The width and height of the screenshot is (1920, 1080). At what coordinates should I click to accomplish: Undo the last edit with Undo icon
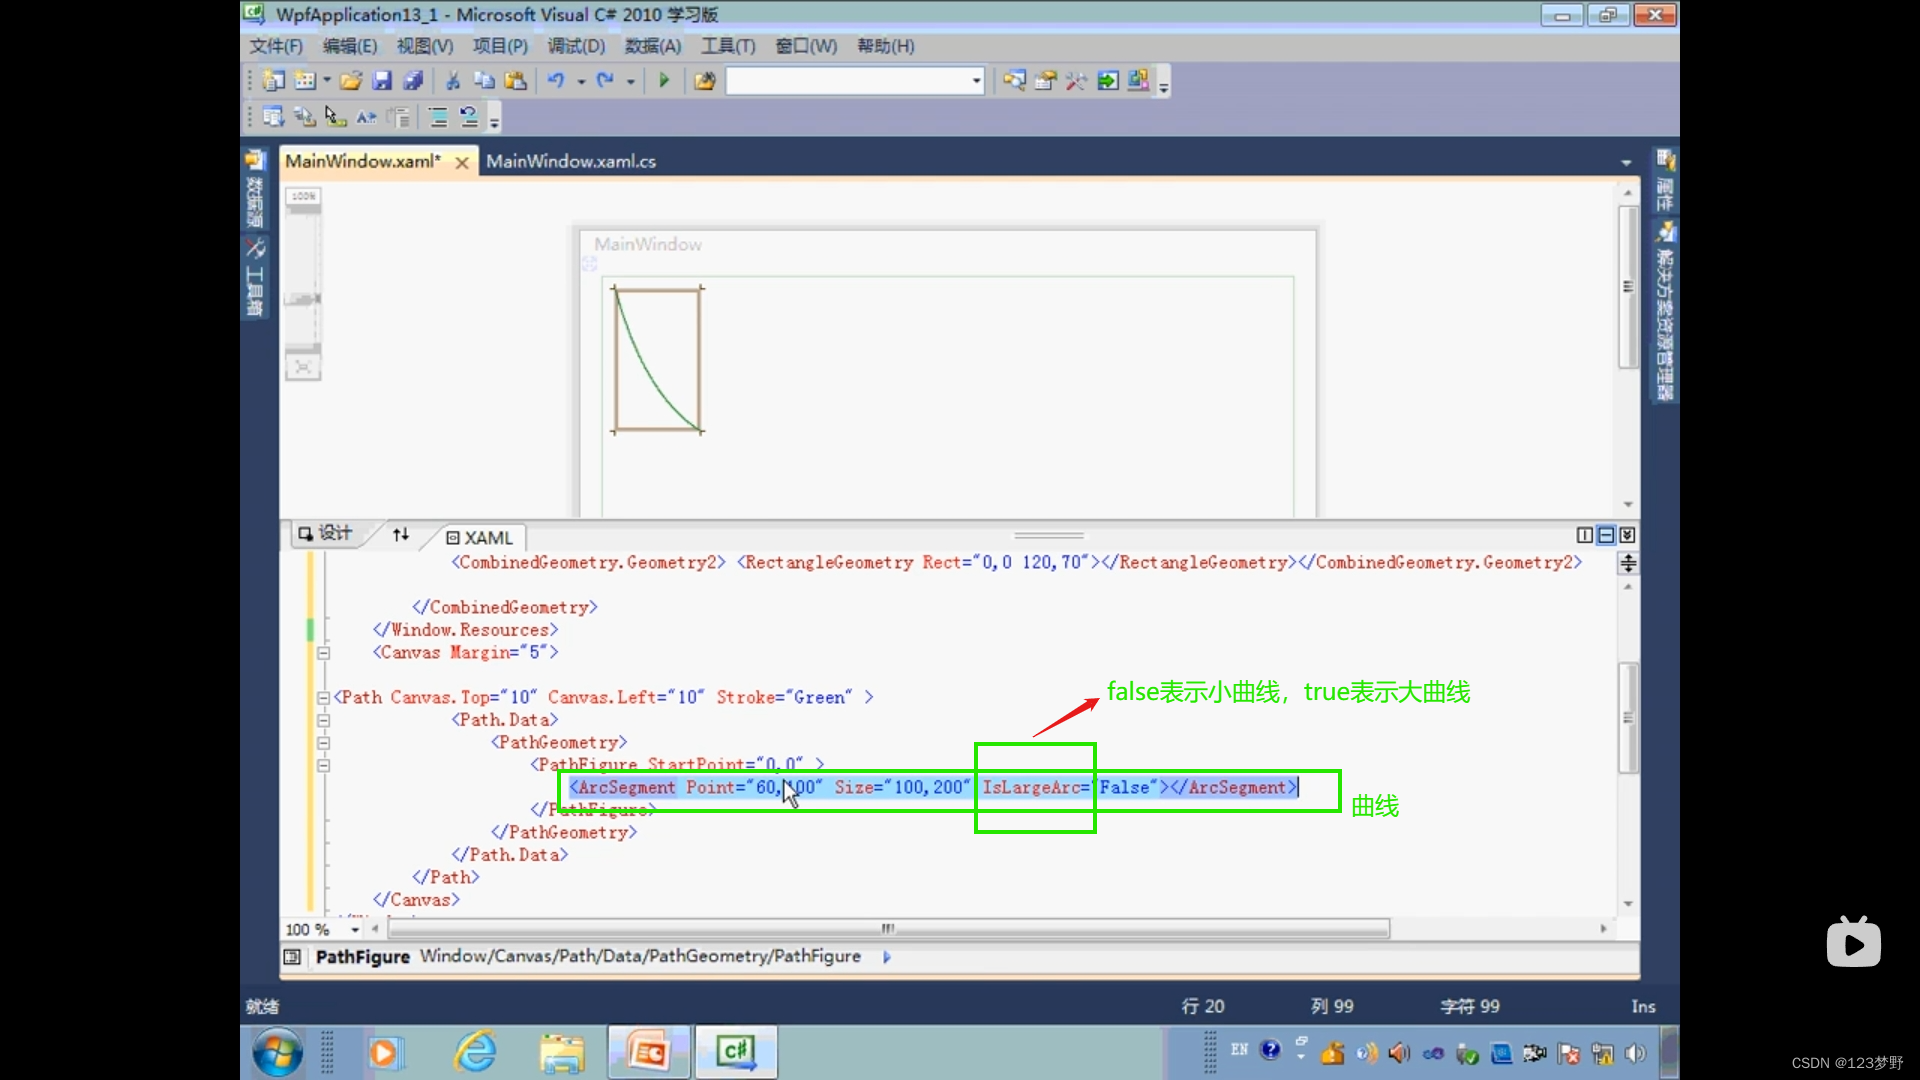coord(556,81)
